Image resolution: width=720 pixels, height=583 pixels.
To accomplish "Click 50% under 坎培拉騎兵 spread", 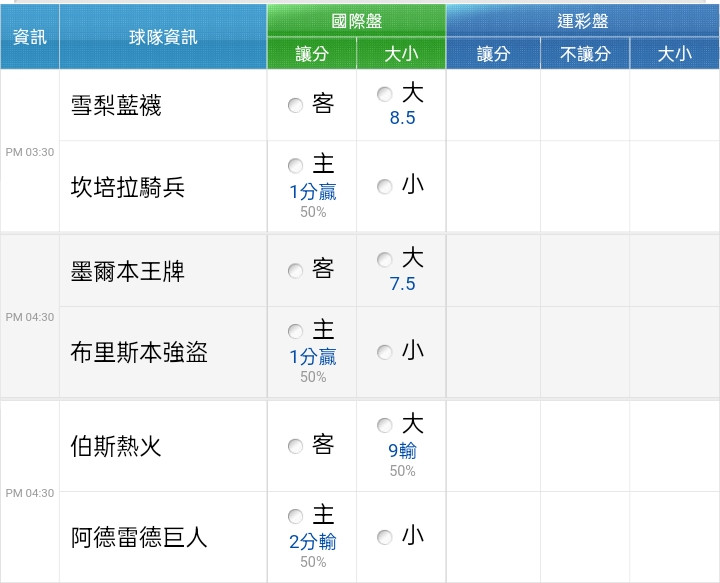I will [x=313, y=212].
